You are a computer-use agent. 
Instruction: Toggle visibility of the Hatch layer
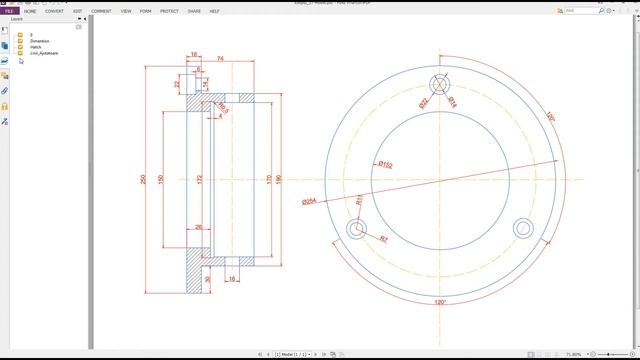tap(20, 47)
